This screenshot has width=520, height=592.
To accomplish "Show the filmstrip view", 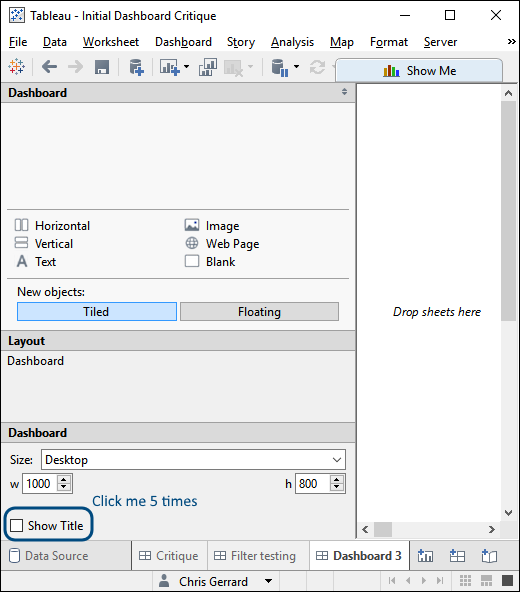I will pos(486,580).
